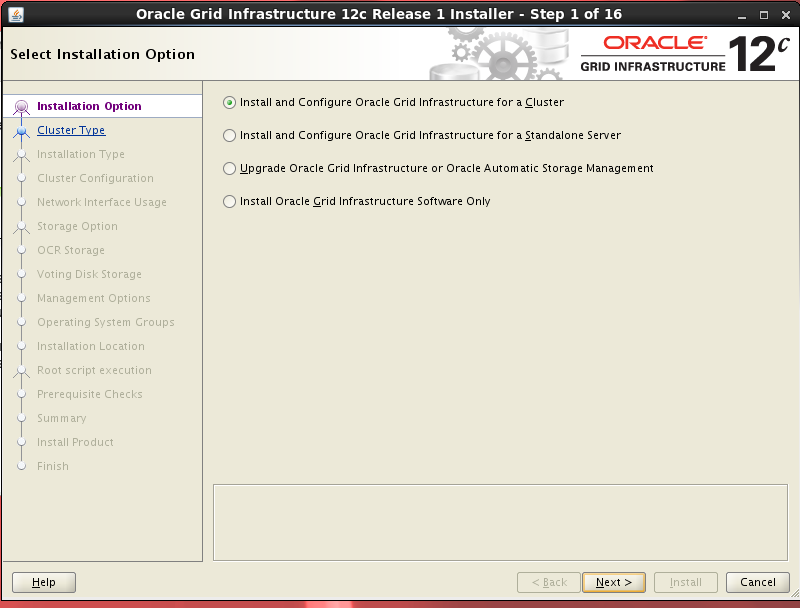Click the Root script execution step text
Viewport: 800px width, 608px height.
click(94, 370)
